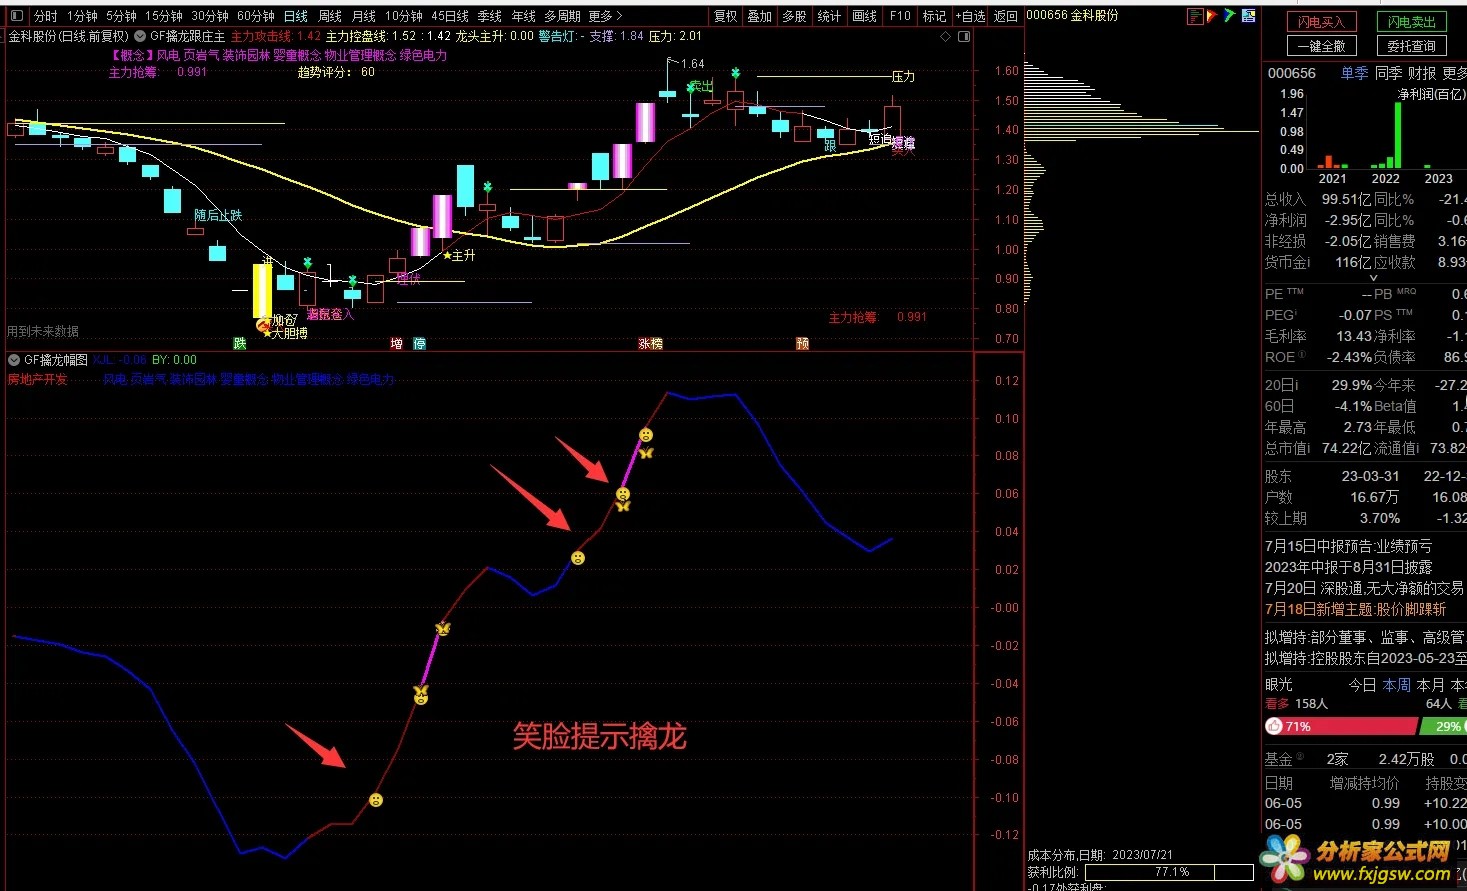This screenshot has width=1467, height=891.
Task: Activate the 画线 drawing tool
Action: pyautogui.click(x=864, y=16)
